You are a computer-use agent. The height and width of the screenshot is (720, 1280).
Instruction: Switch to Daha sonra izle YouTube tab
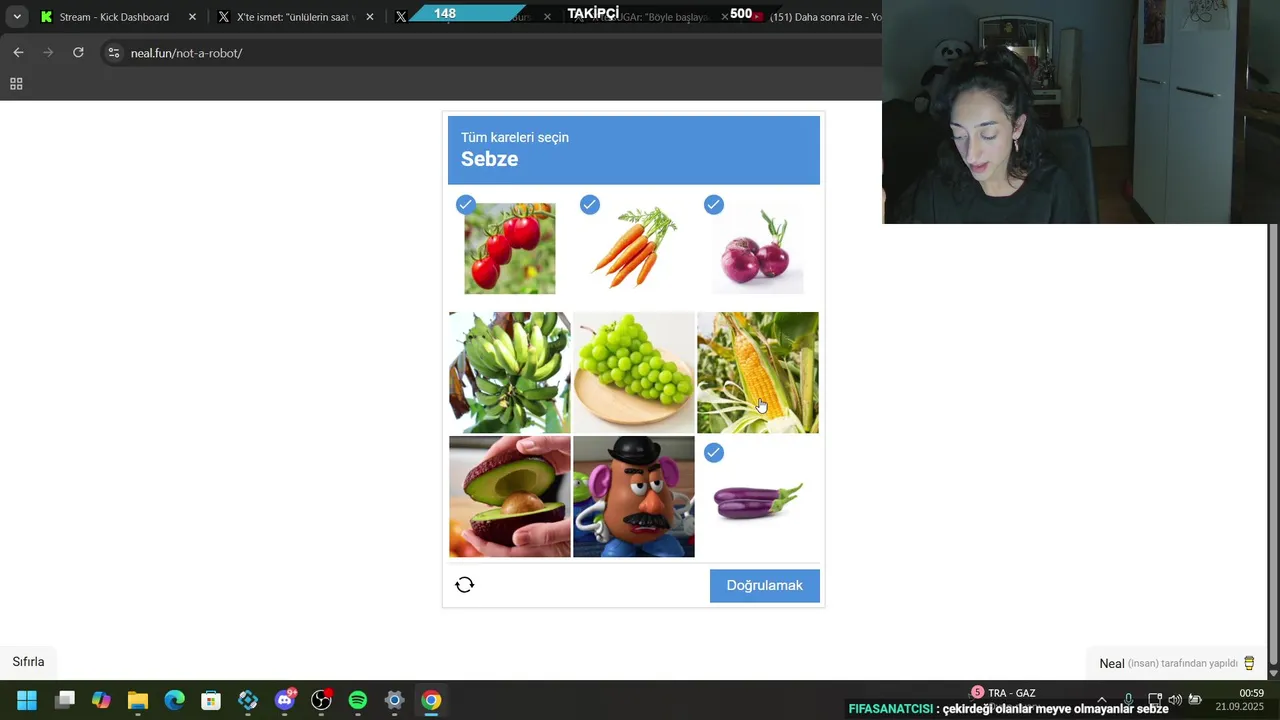click(x=818, y=17)
